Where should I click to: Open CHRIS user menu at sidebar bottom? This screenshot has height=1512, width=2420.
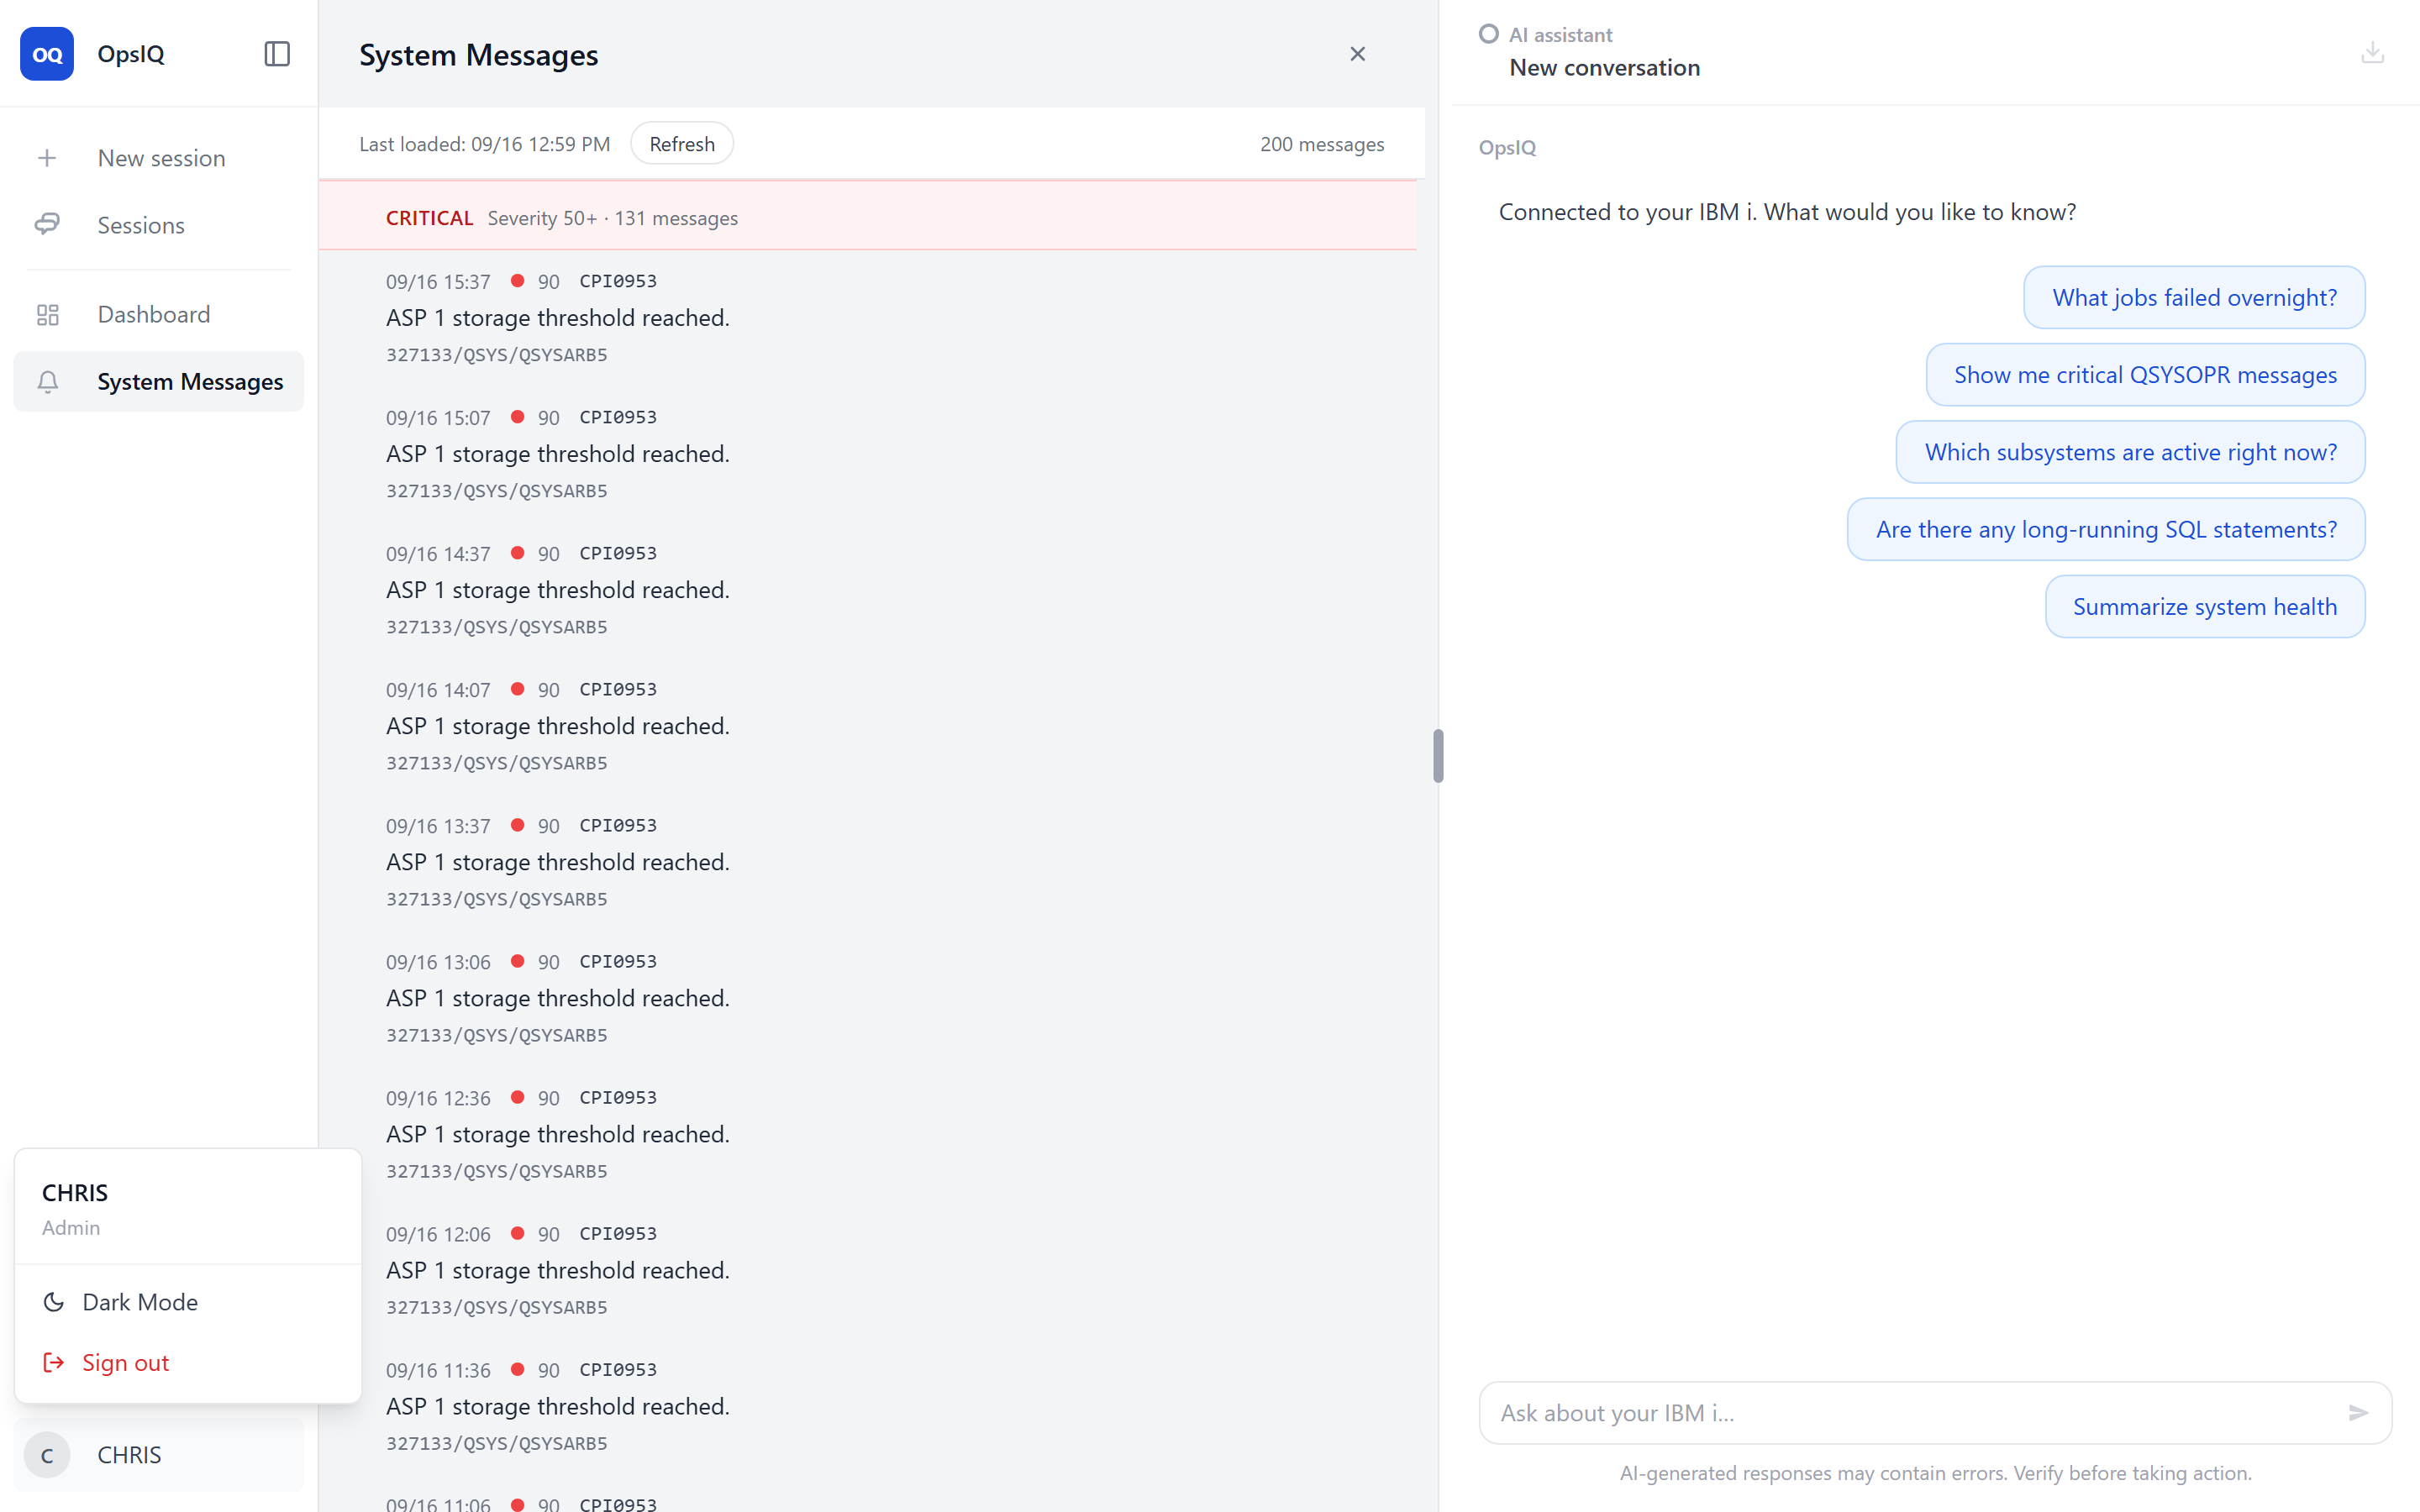(x=158, y=1455)
